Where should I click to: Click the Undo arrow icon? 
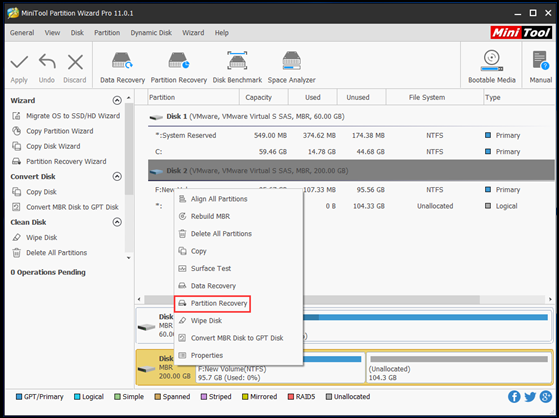(x=47, y=62)
